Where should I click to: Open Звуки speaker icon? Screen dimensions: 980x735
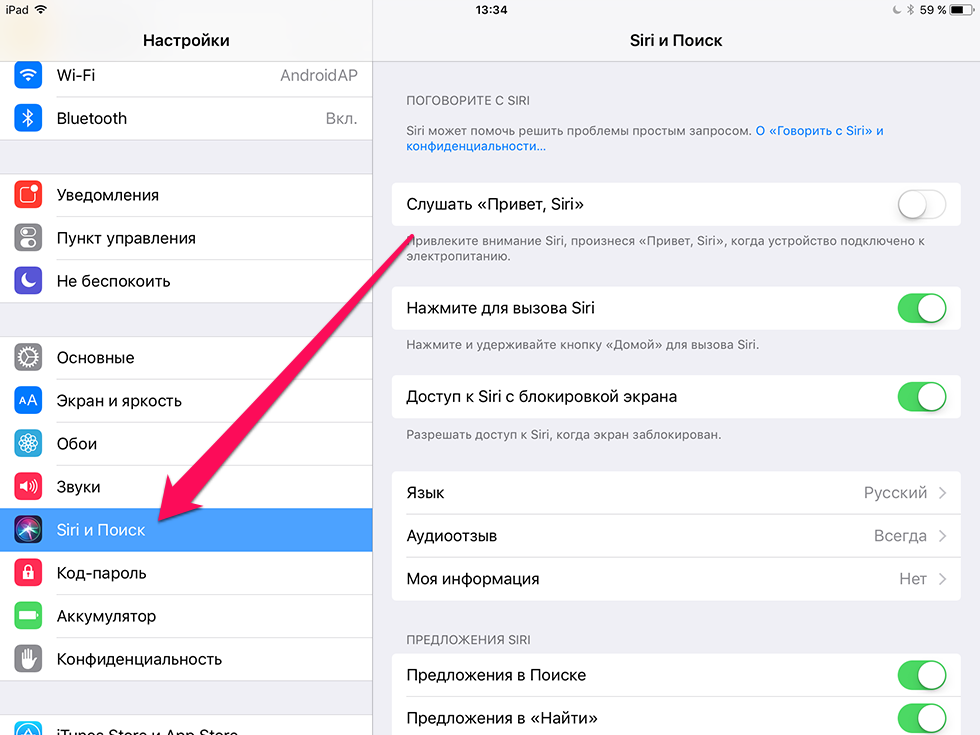pos(28,487)
